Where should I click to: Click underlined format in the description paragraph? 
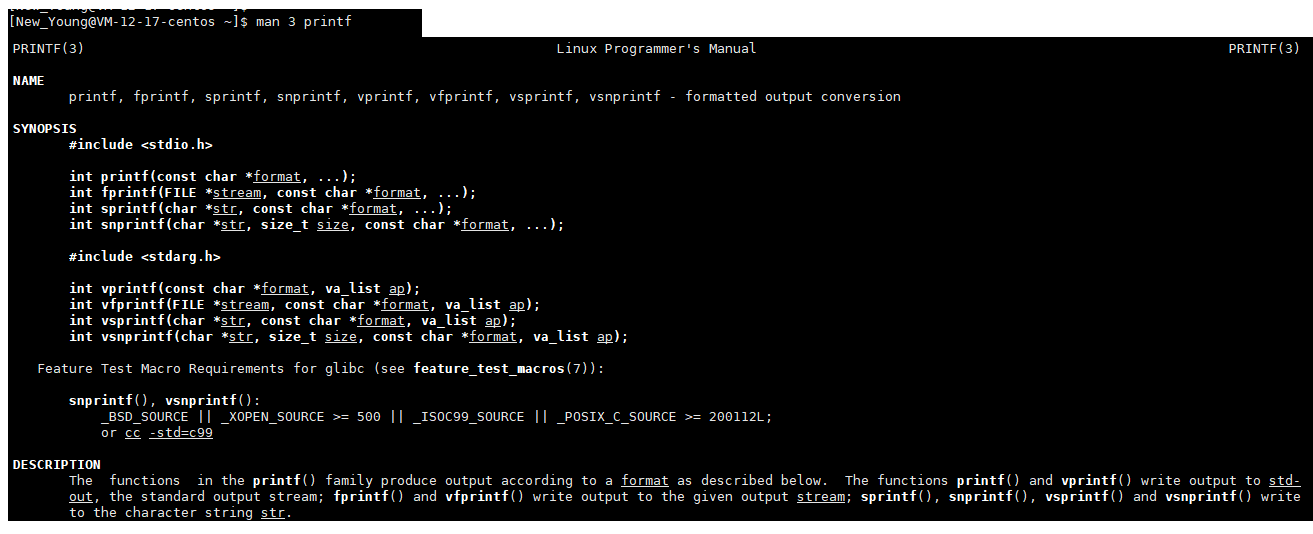click(644, 481)
